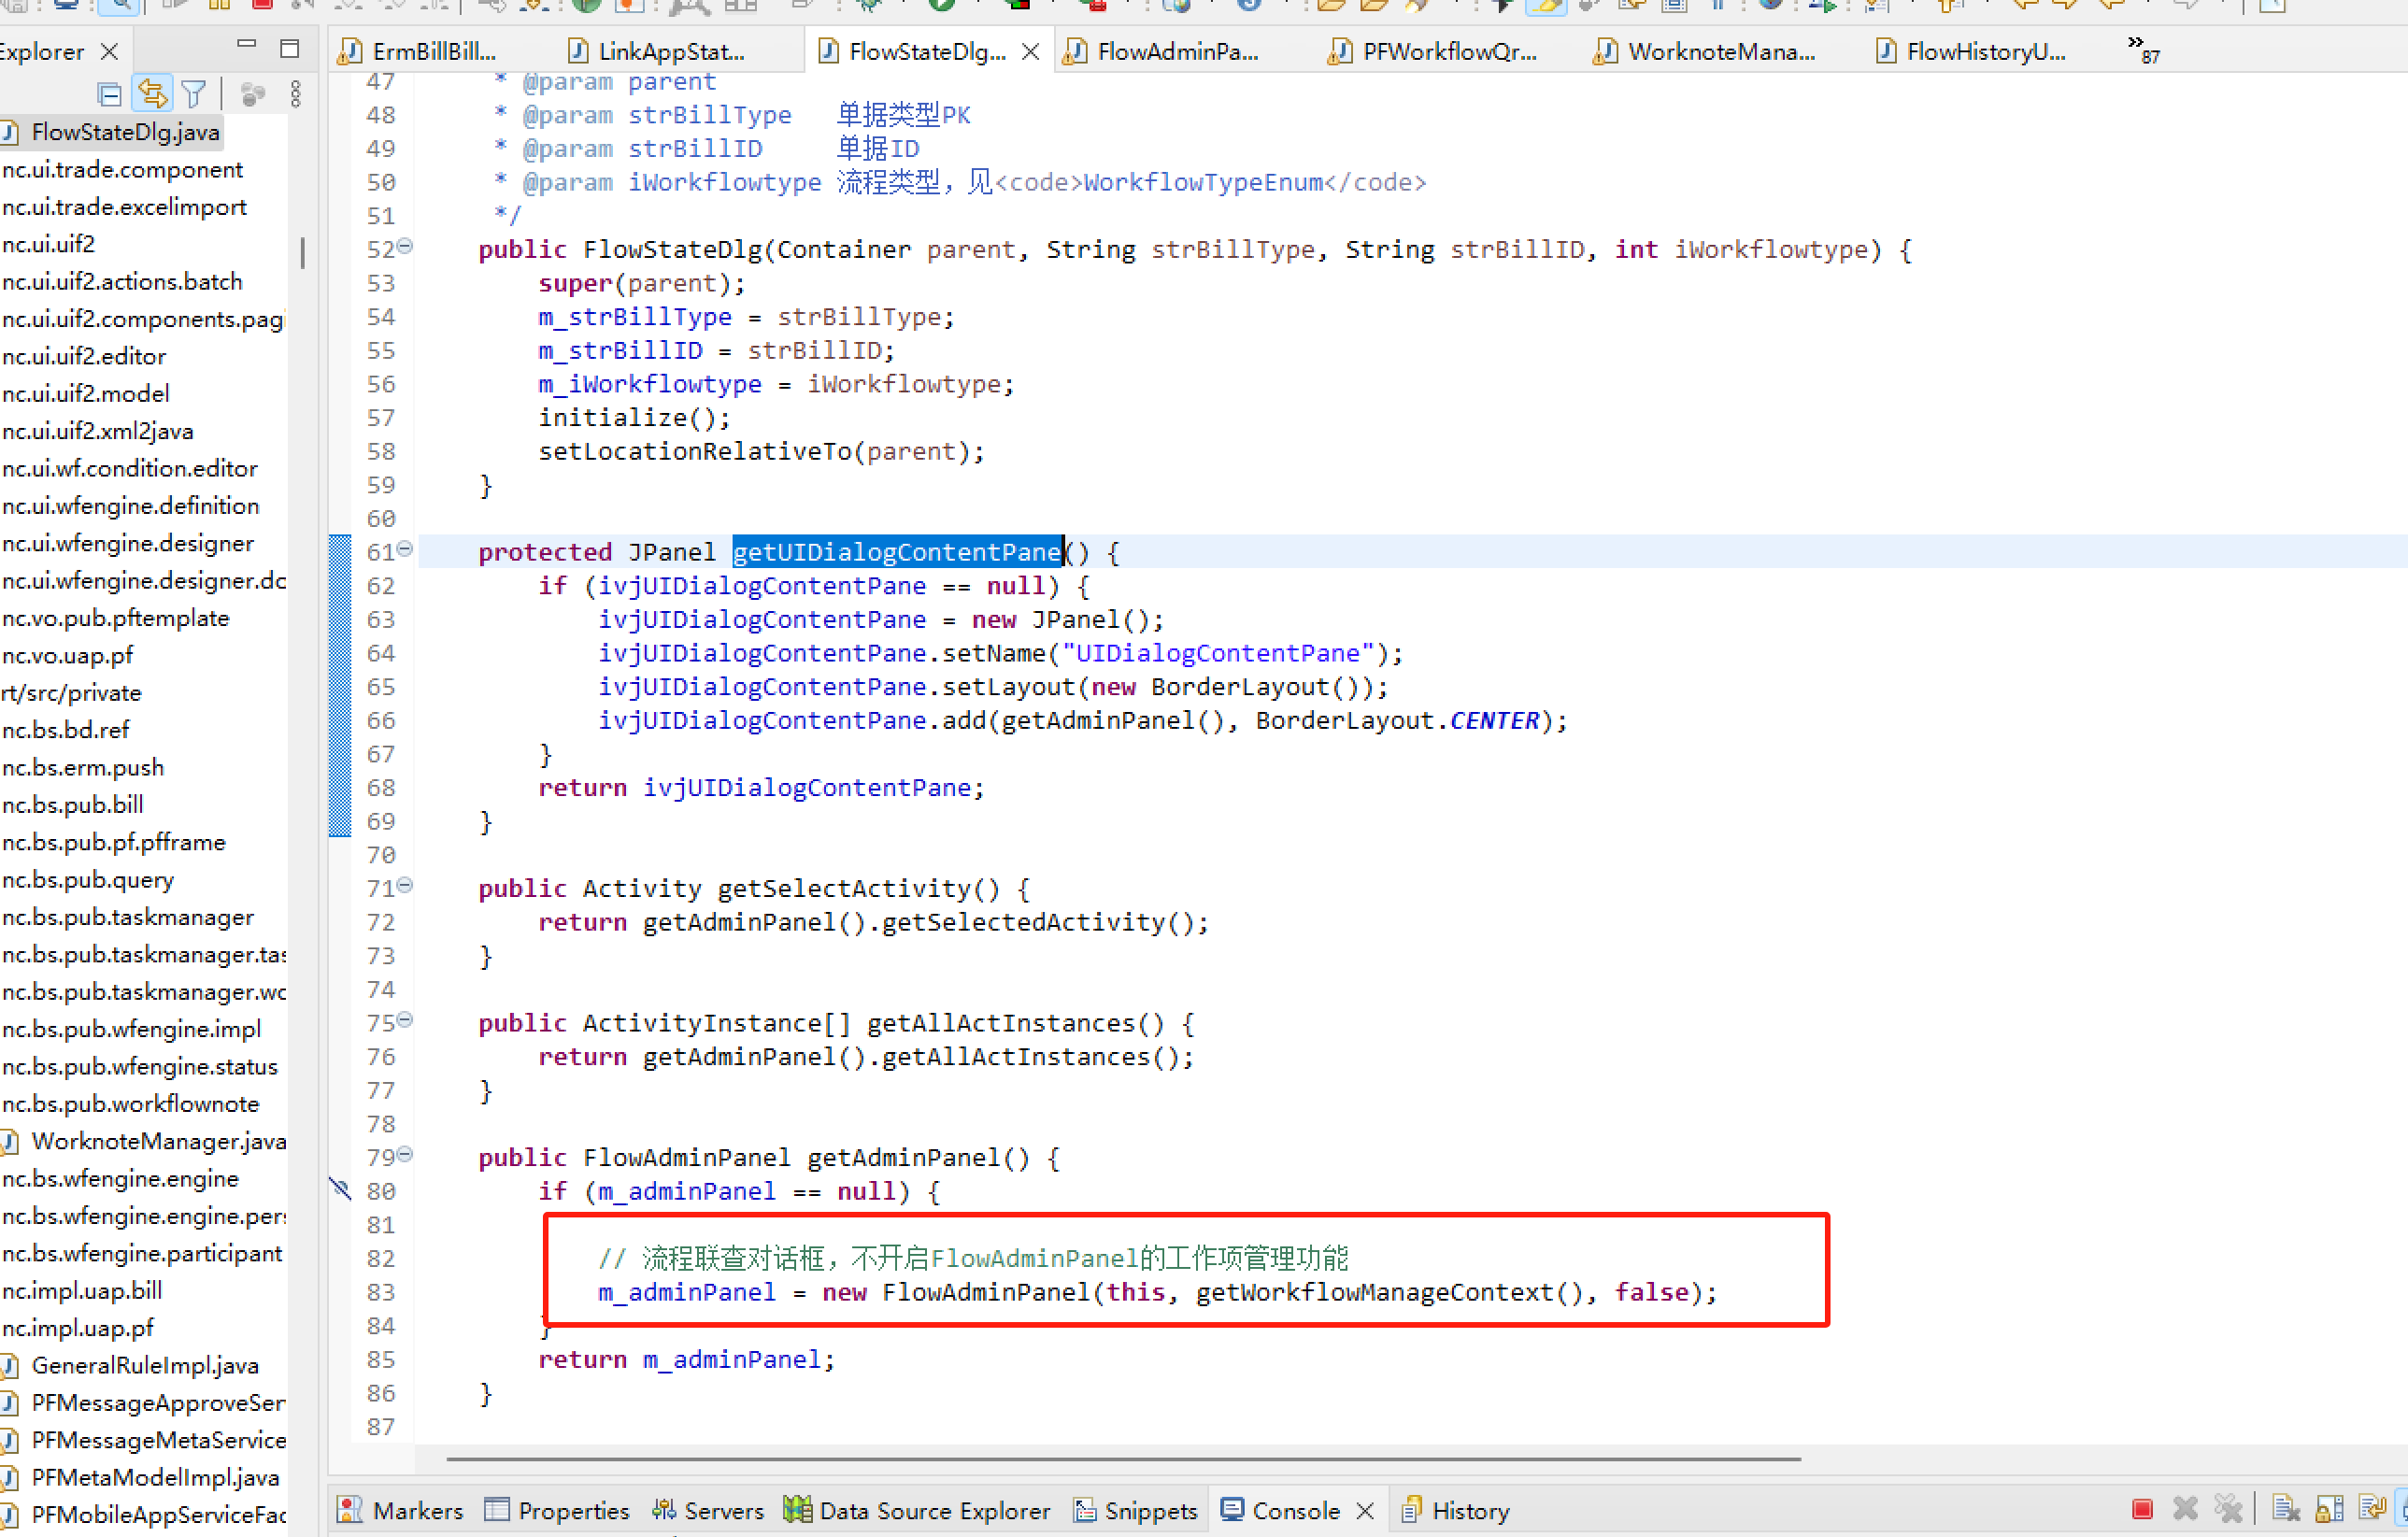Viewport: 2408px width, 1537px height.
Task: Toggle Link with Editor button
Action: [152, 94]
